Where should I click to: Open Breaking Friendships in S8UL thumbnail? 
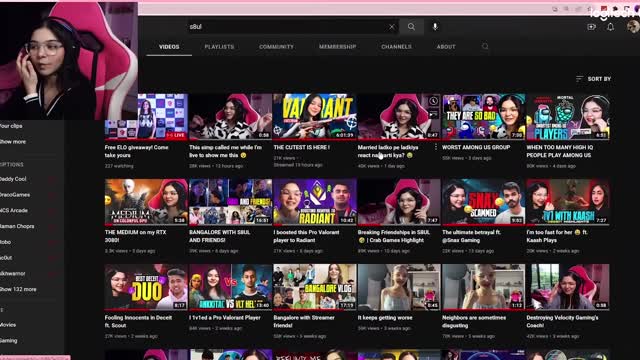[399, 202]
